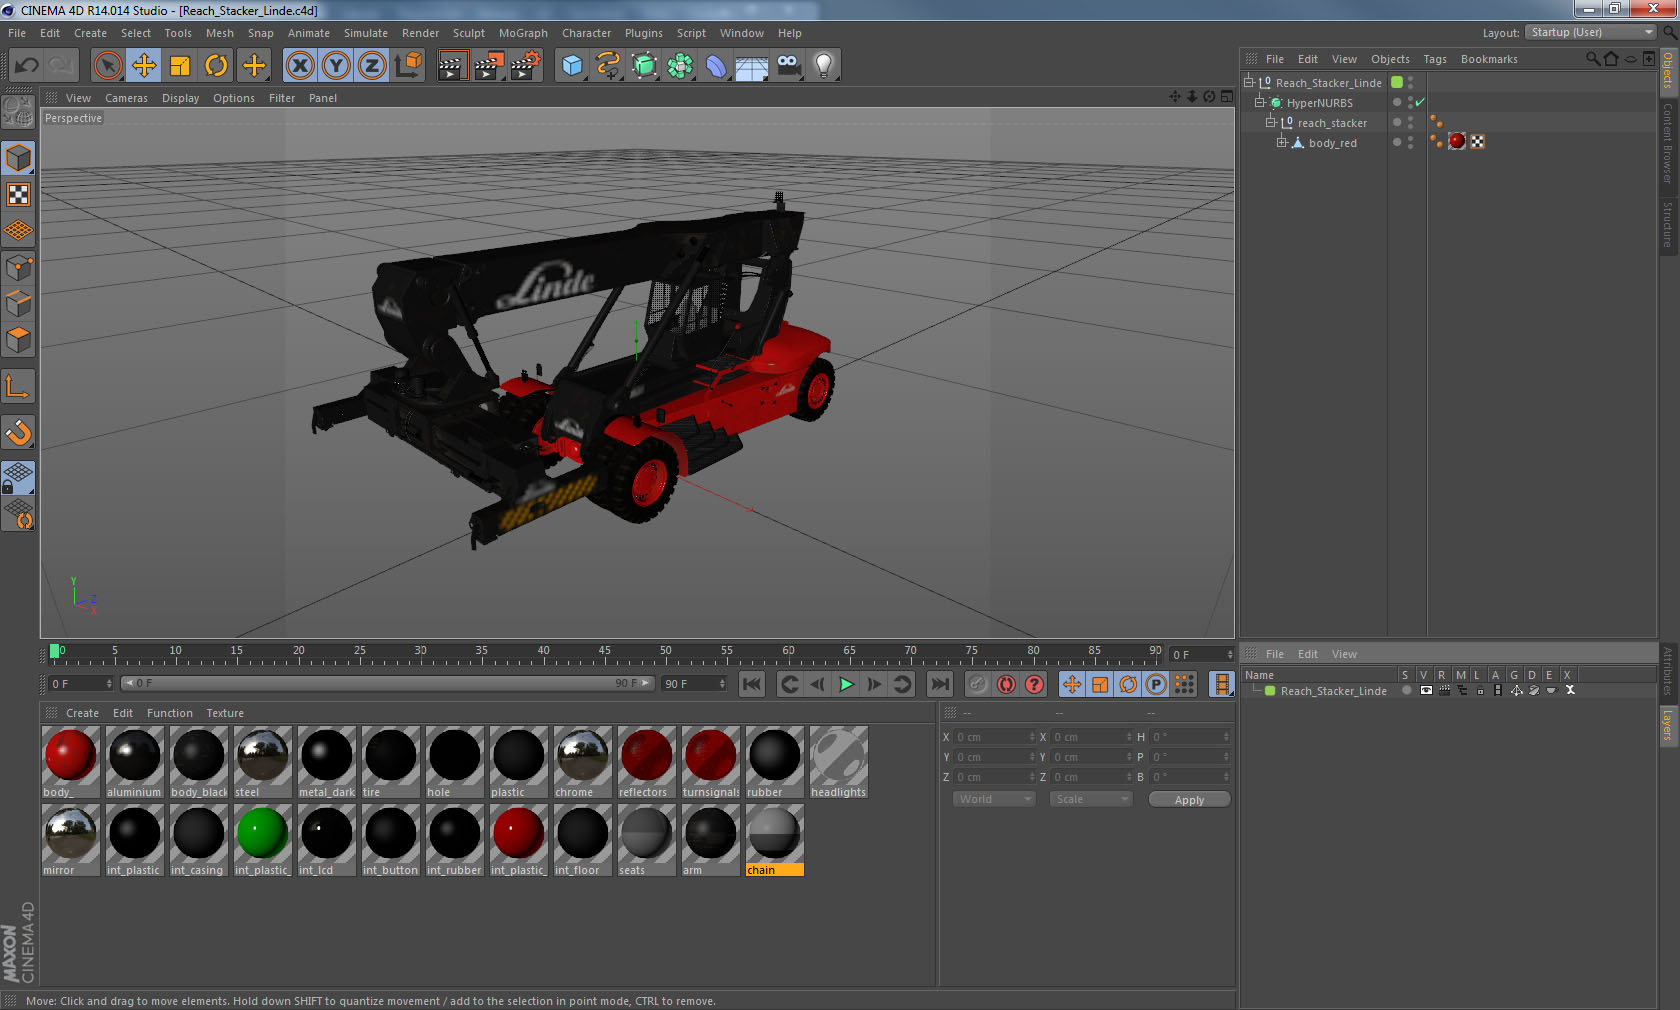Click the Undo arrow icon
This screenshot has width=1680, height=1010.
click(x=26, y=66)
